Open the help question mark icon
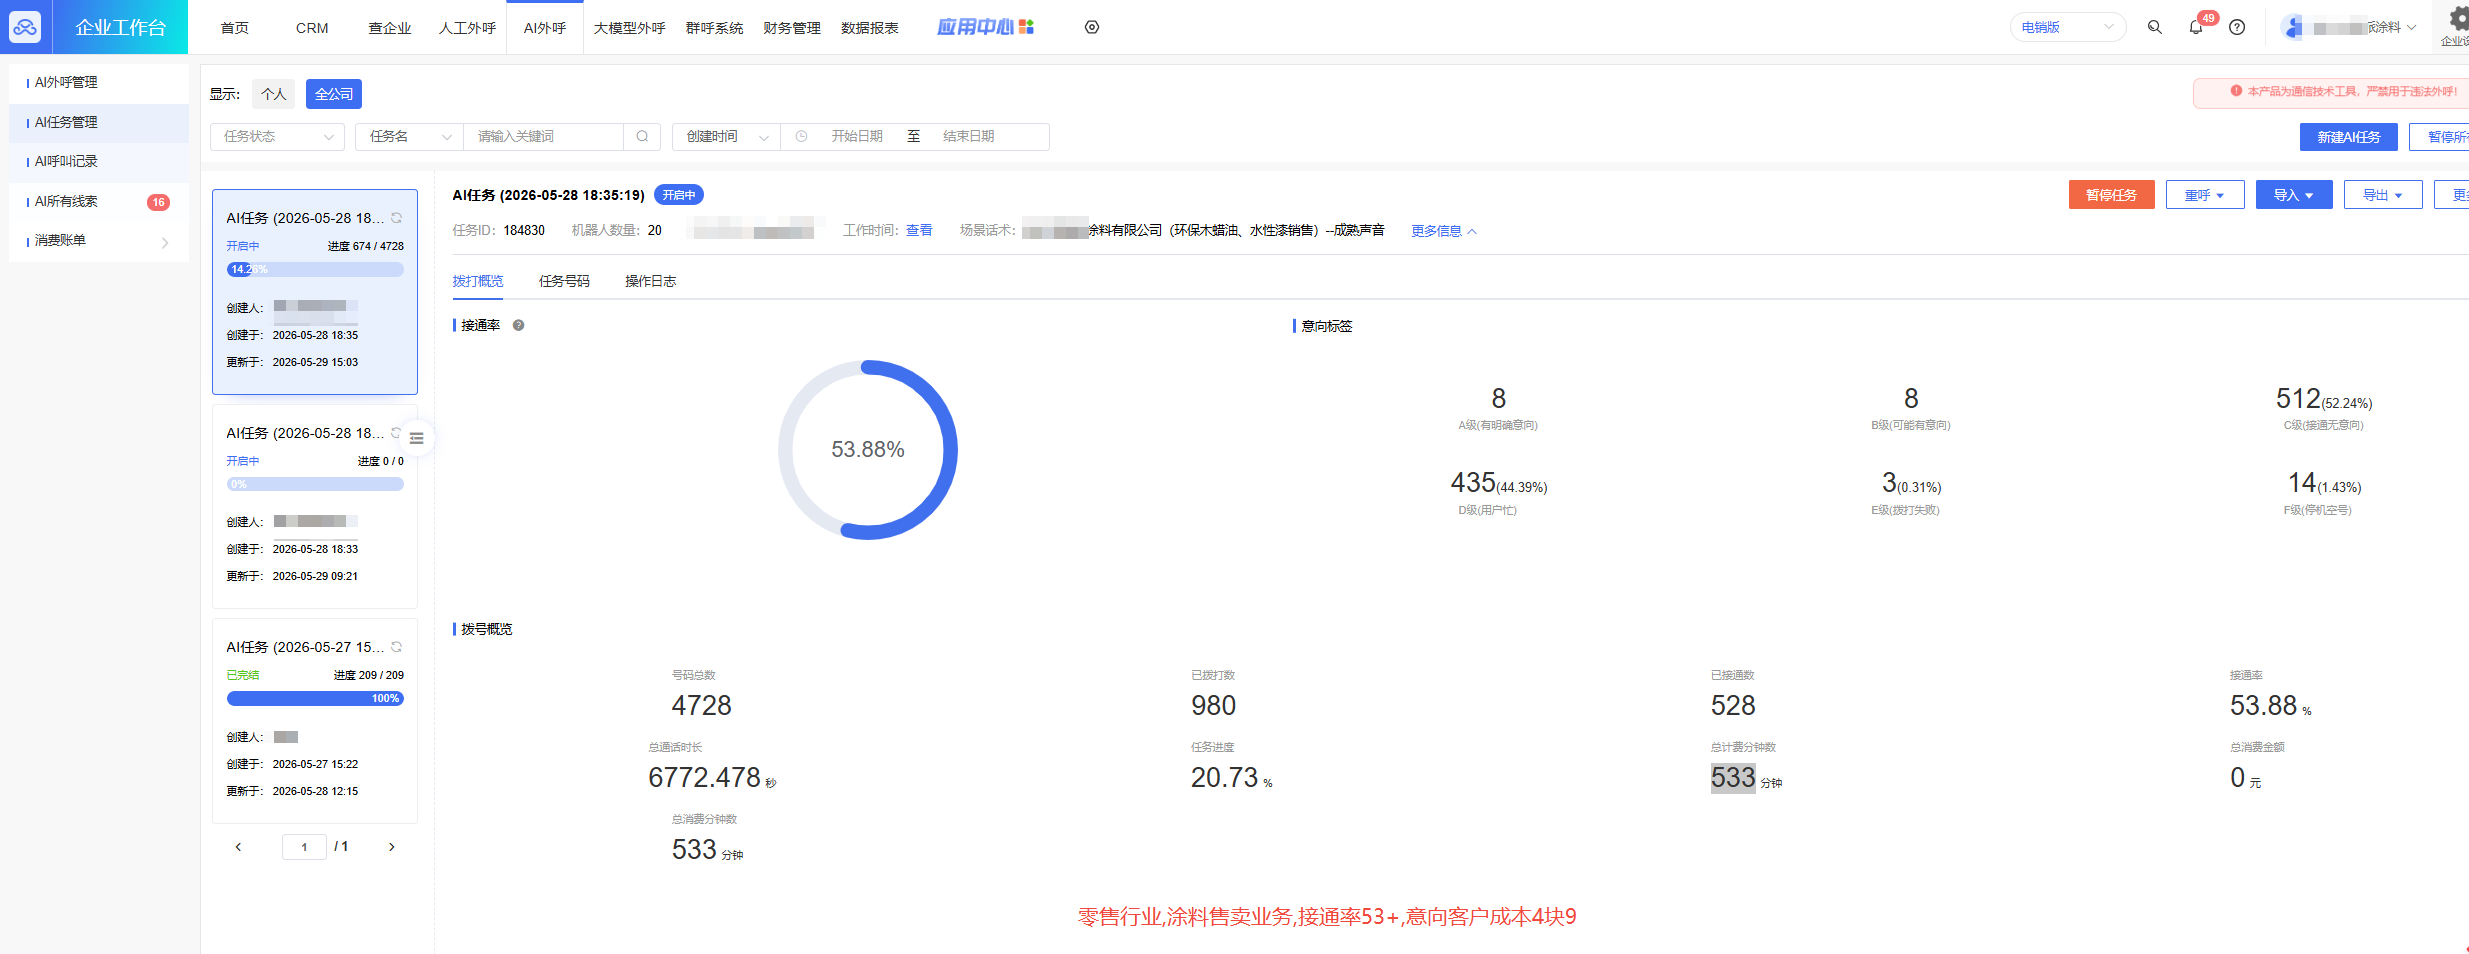The width and height of the screenshot is (2469, 954). click(2237, 27)
